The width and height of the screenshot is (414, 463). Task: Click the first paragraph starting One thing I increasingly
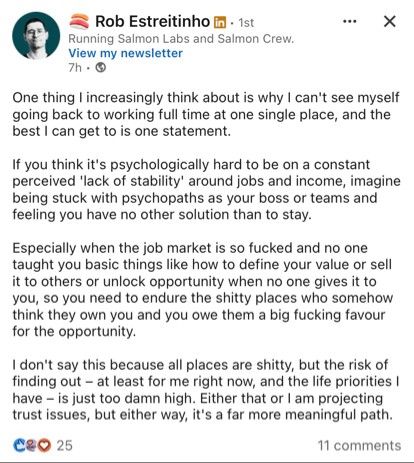[x=206, y=114]
